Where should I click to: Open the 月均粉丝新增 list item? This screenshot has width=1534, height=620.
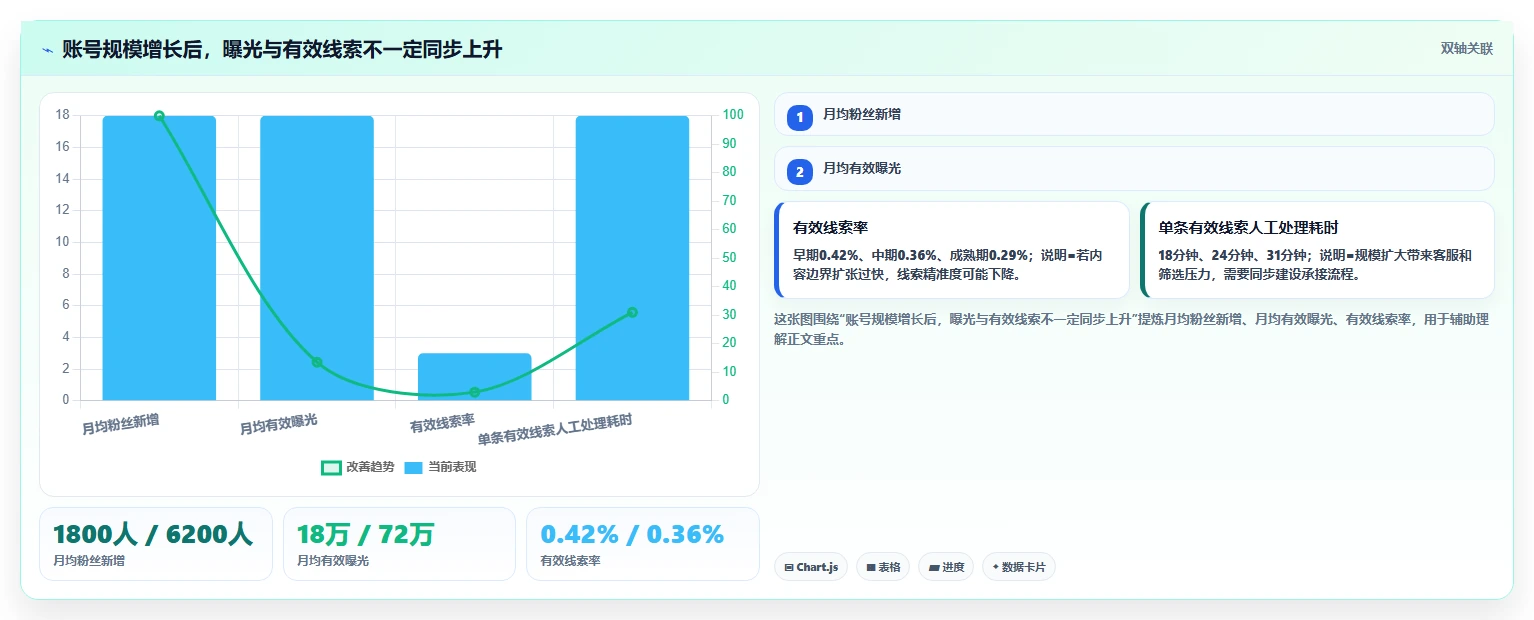1134,114
